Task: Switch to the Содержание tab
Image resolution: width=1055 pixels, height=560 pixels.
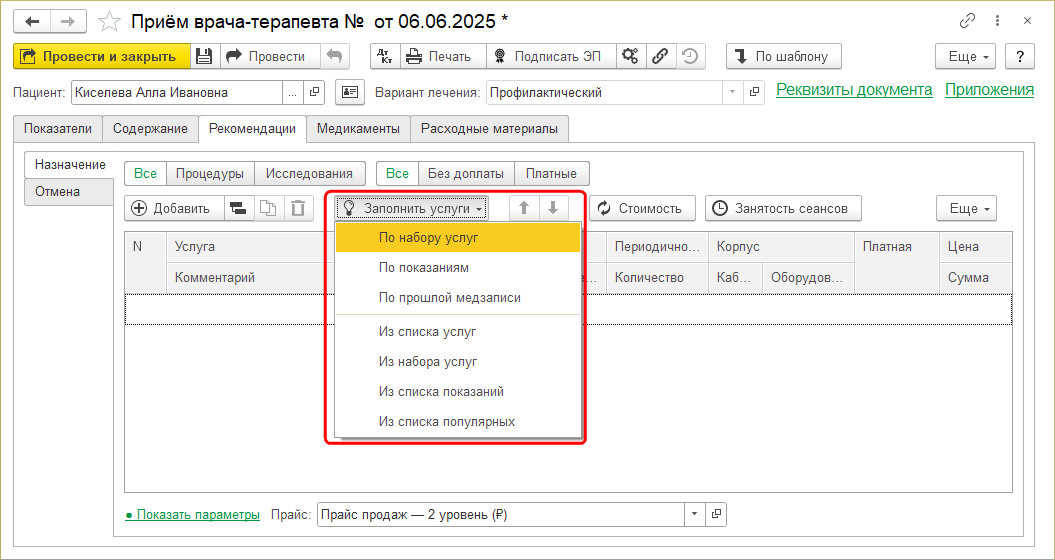Action: point(150,129)
